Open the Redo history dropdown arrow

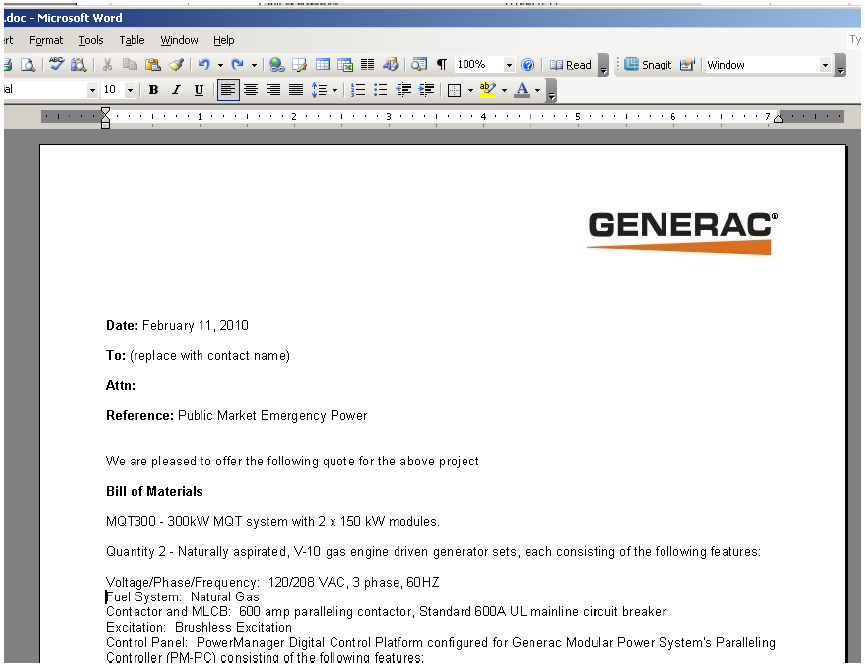click(x=254, y=65)
